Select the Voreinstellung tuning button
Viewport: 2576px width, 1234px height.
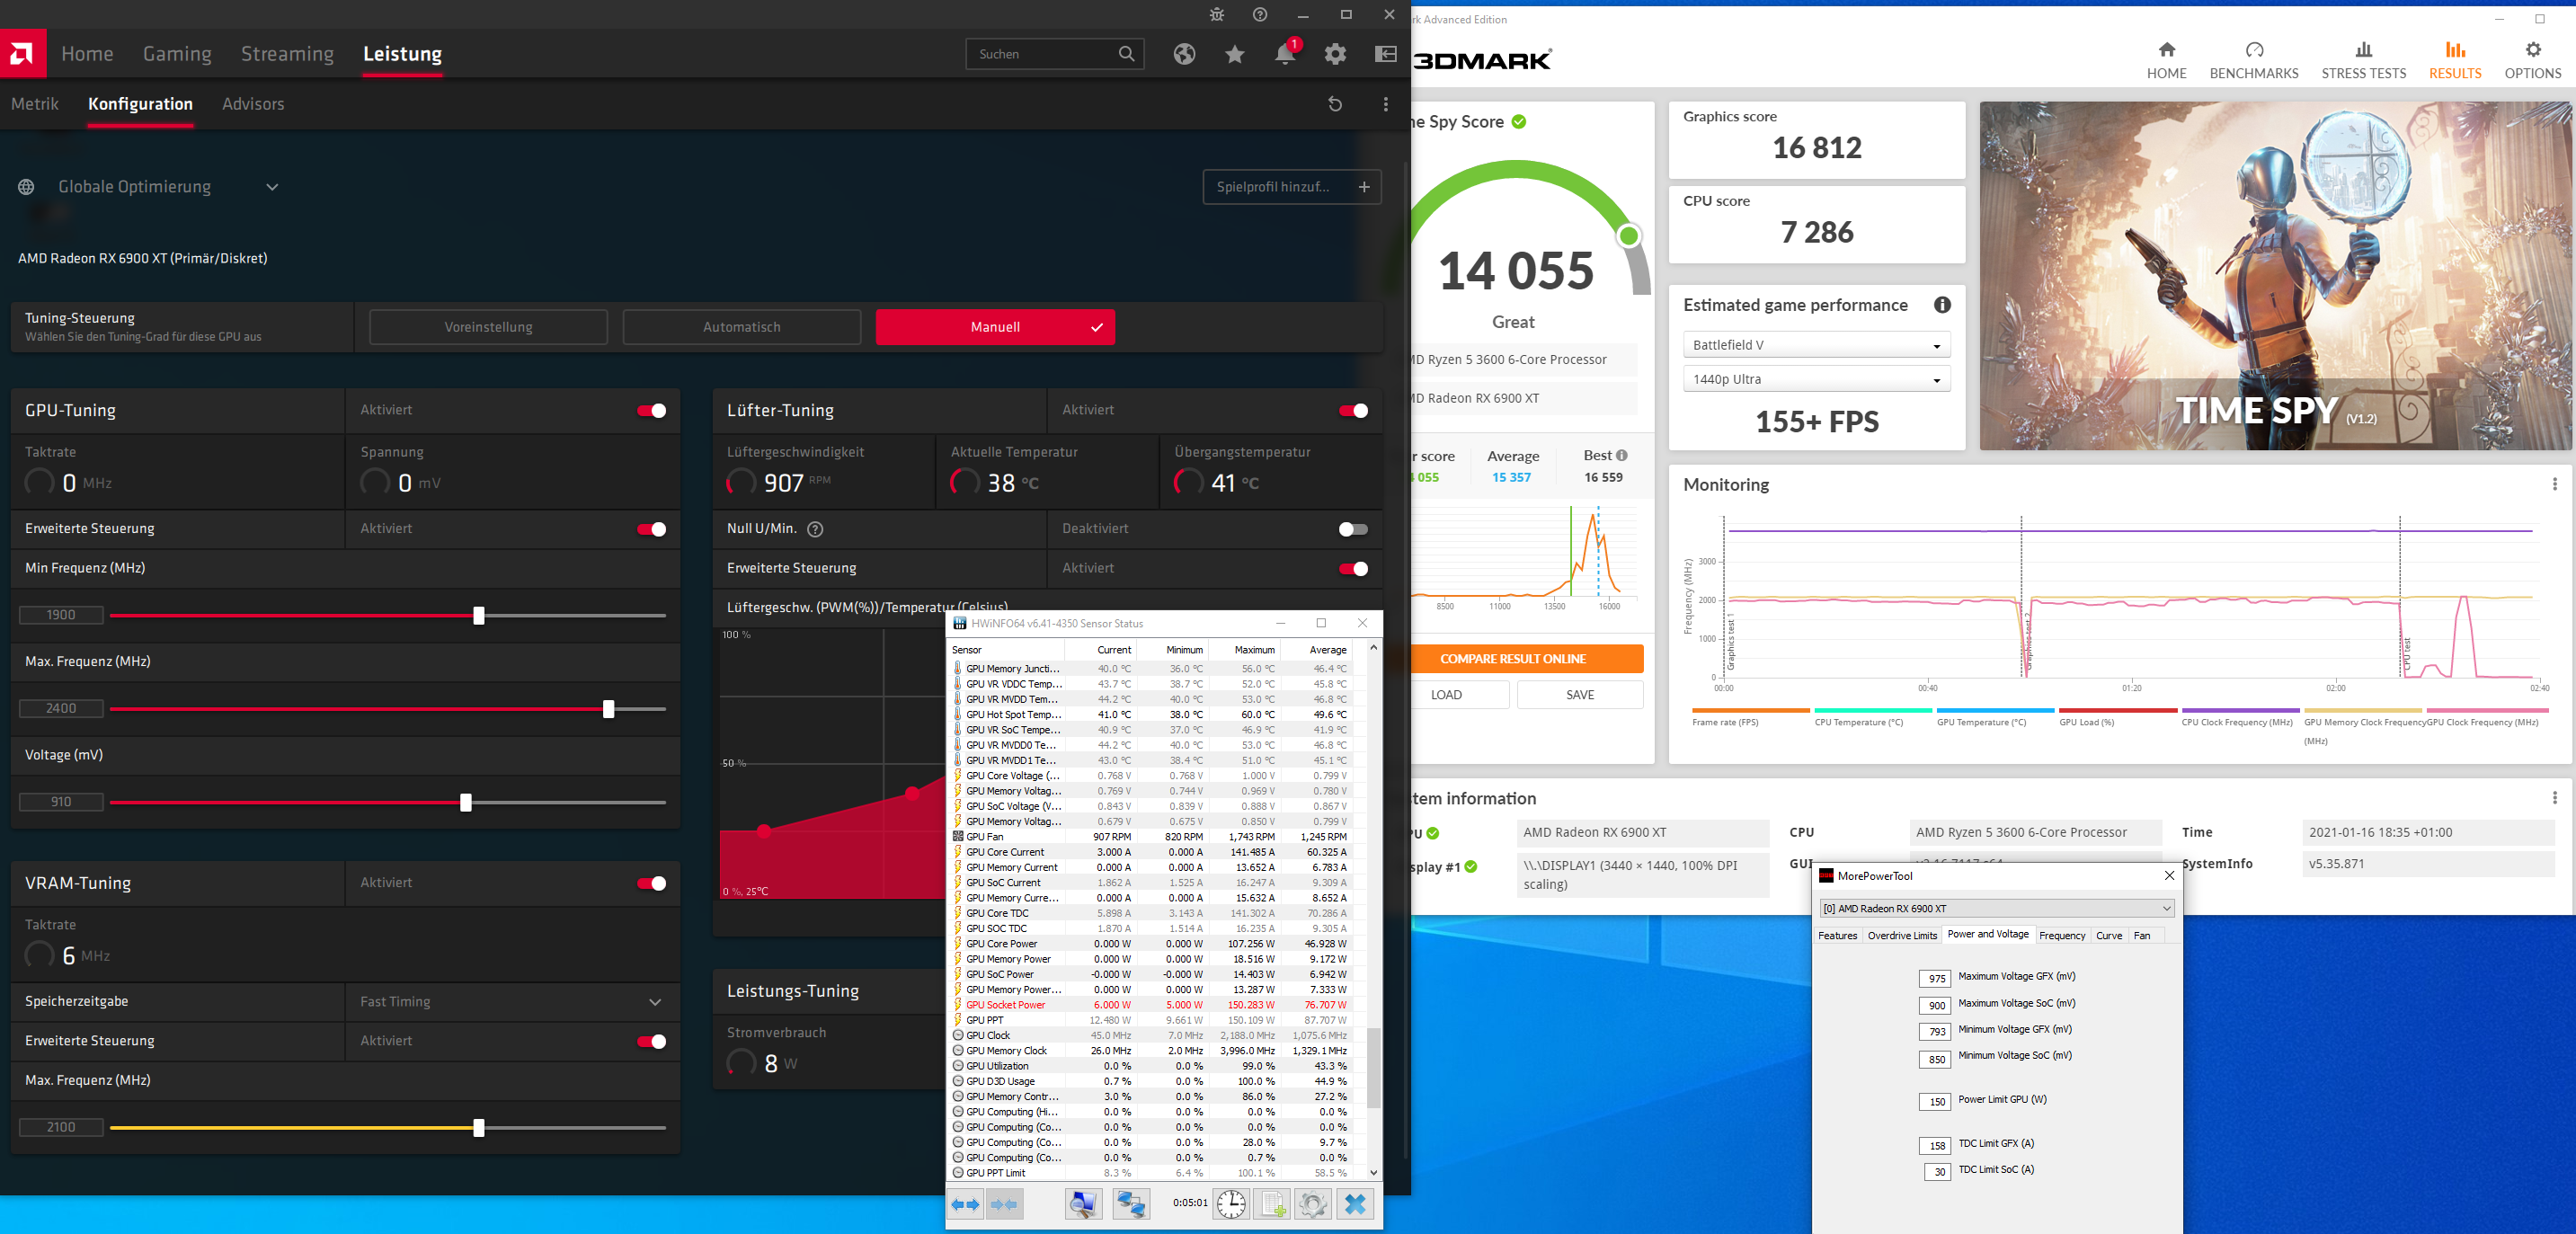(x=488, y=327)
